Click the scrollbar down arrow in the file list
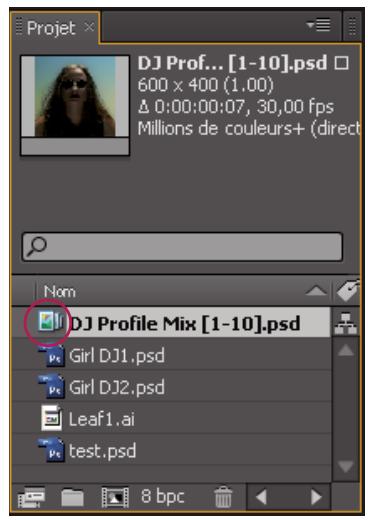This screenshot has width=368, height=520. 345,466
